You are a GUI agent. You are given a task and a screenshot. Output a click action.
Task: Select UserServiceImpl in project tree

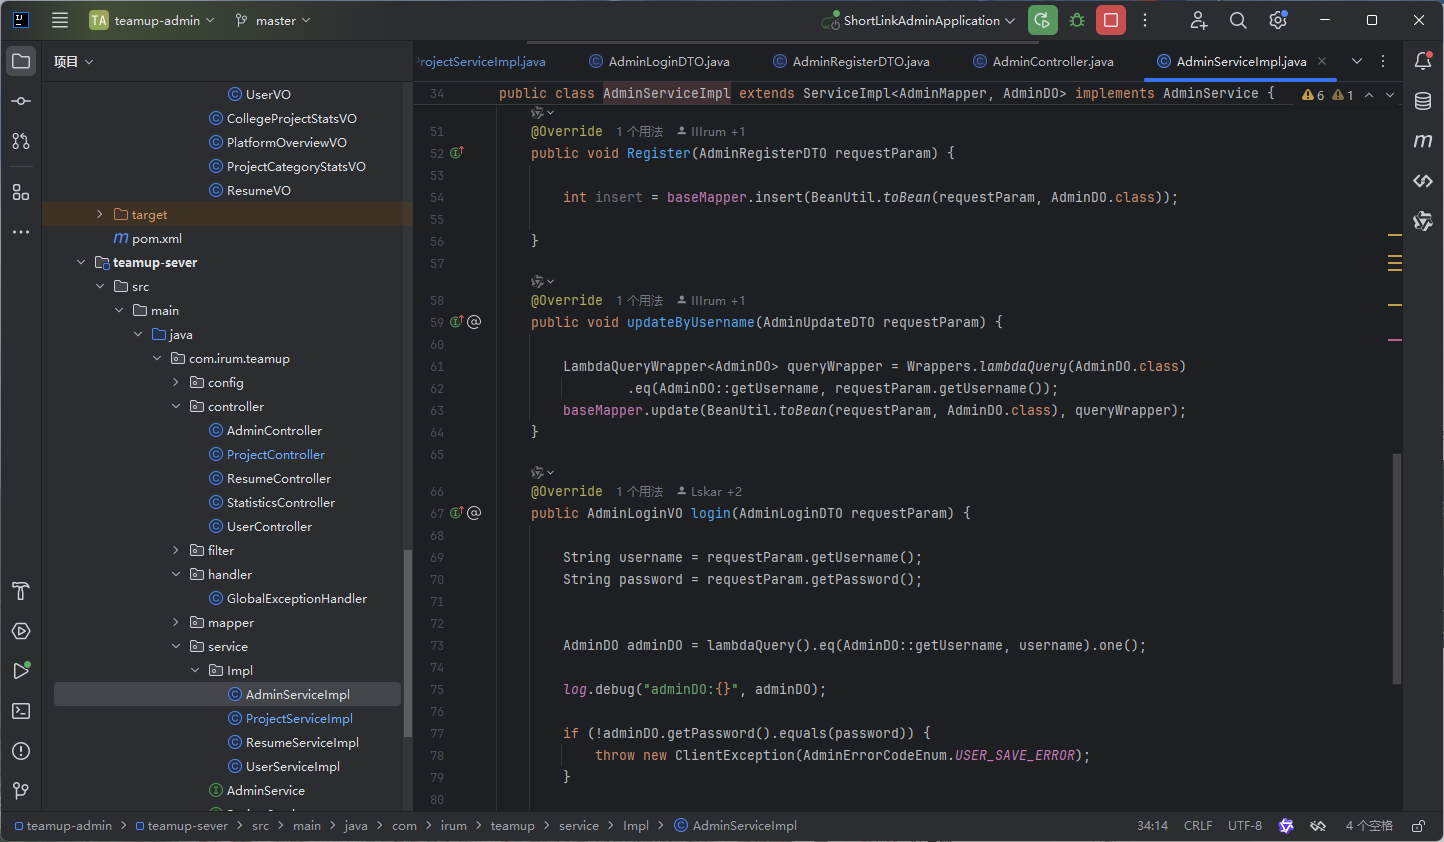292,767
